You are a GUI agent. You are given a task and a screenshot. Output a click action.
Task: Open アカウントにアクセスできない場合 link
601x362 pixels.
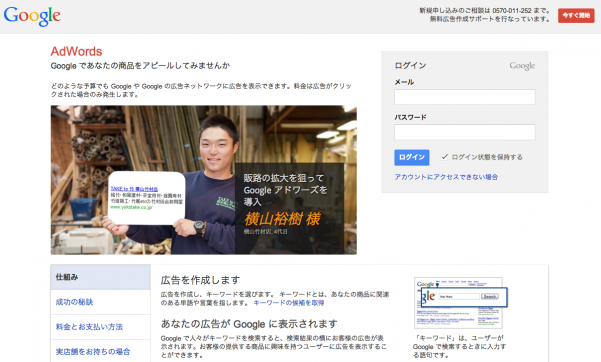[x=446, y=177]
